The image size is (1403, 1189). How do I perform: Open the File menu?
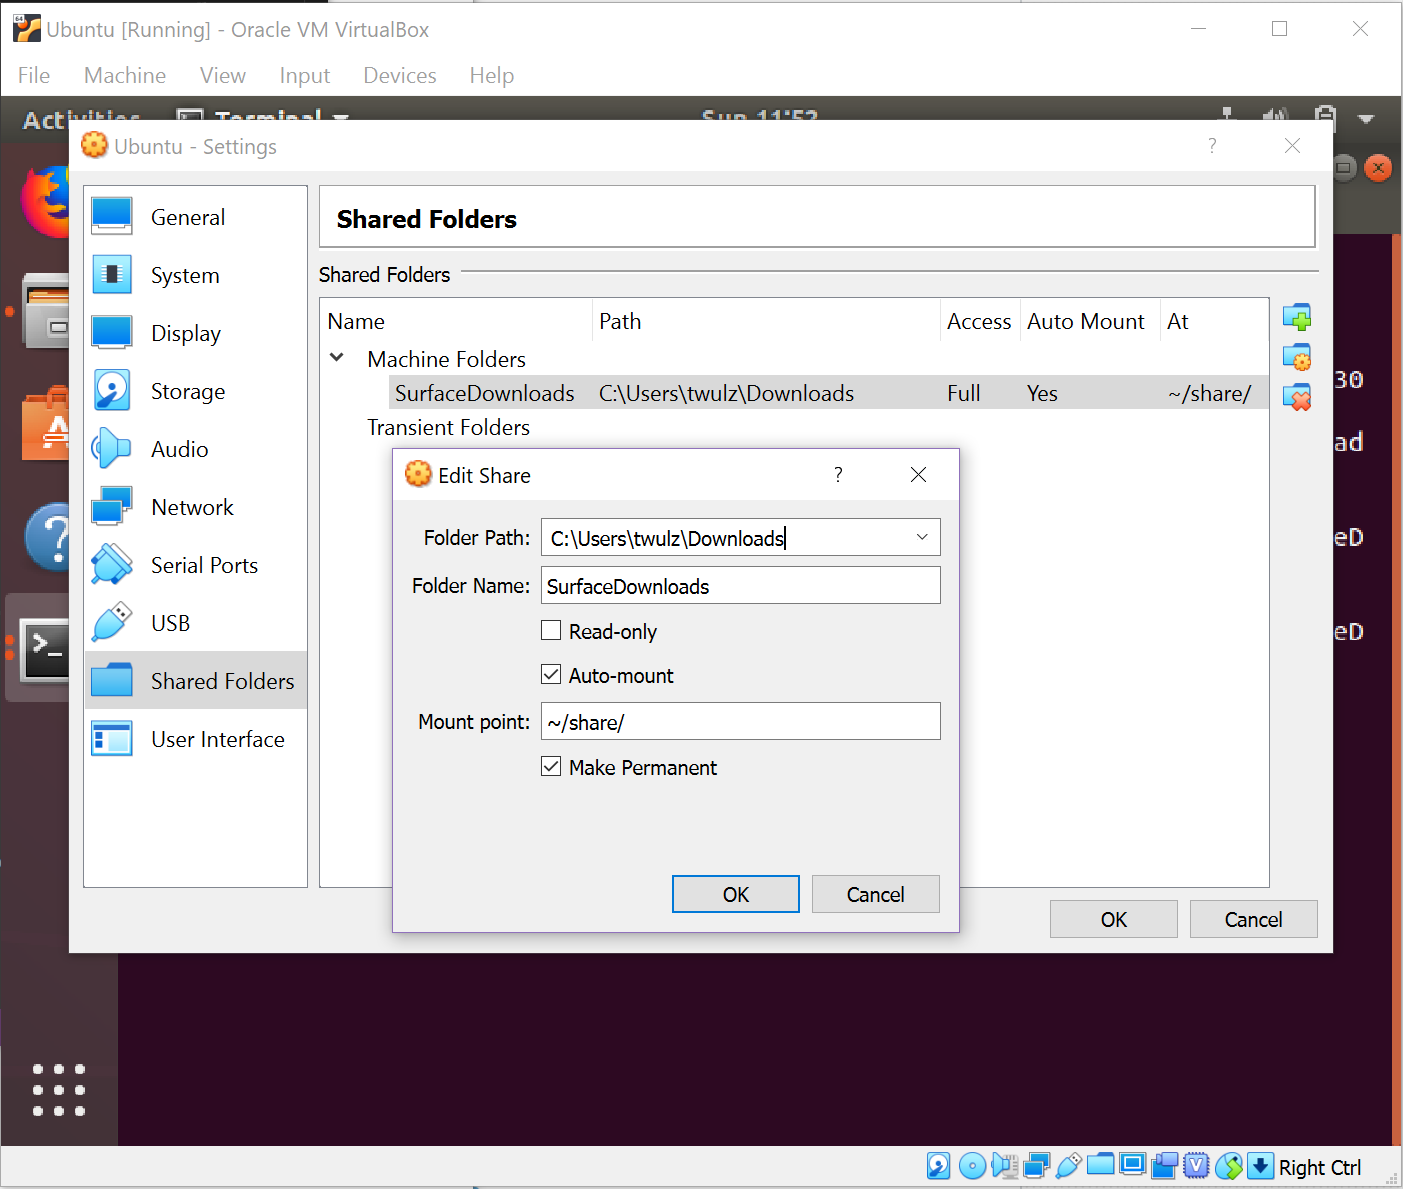34,75
